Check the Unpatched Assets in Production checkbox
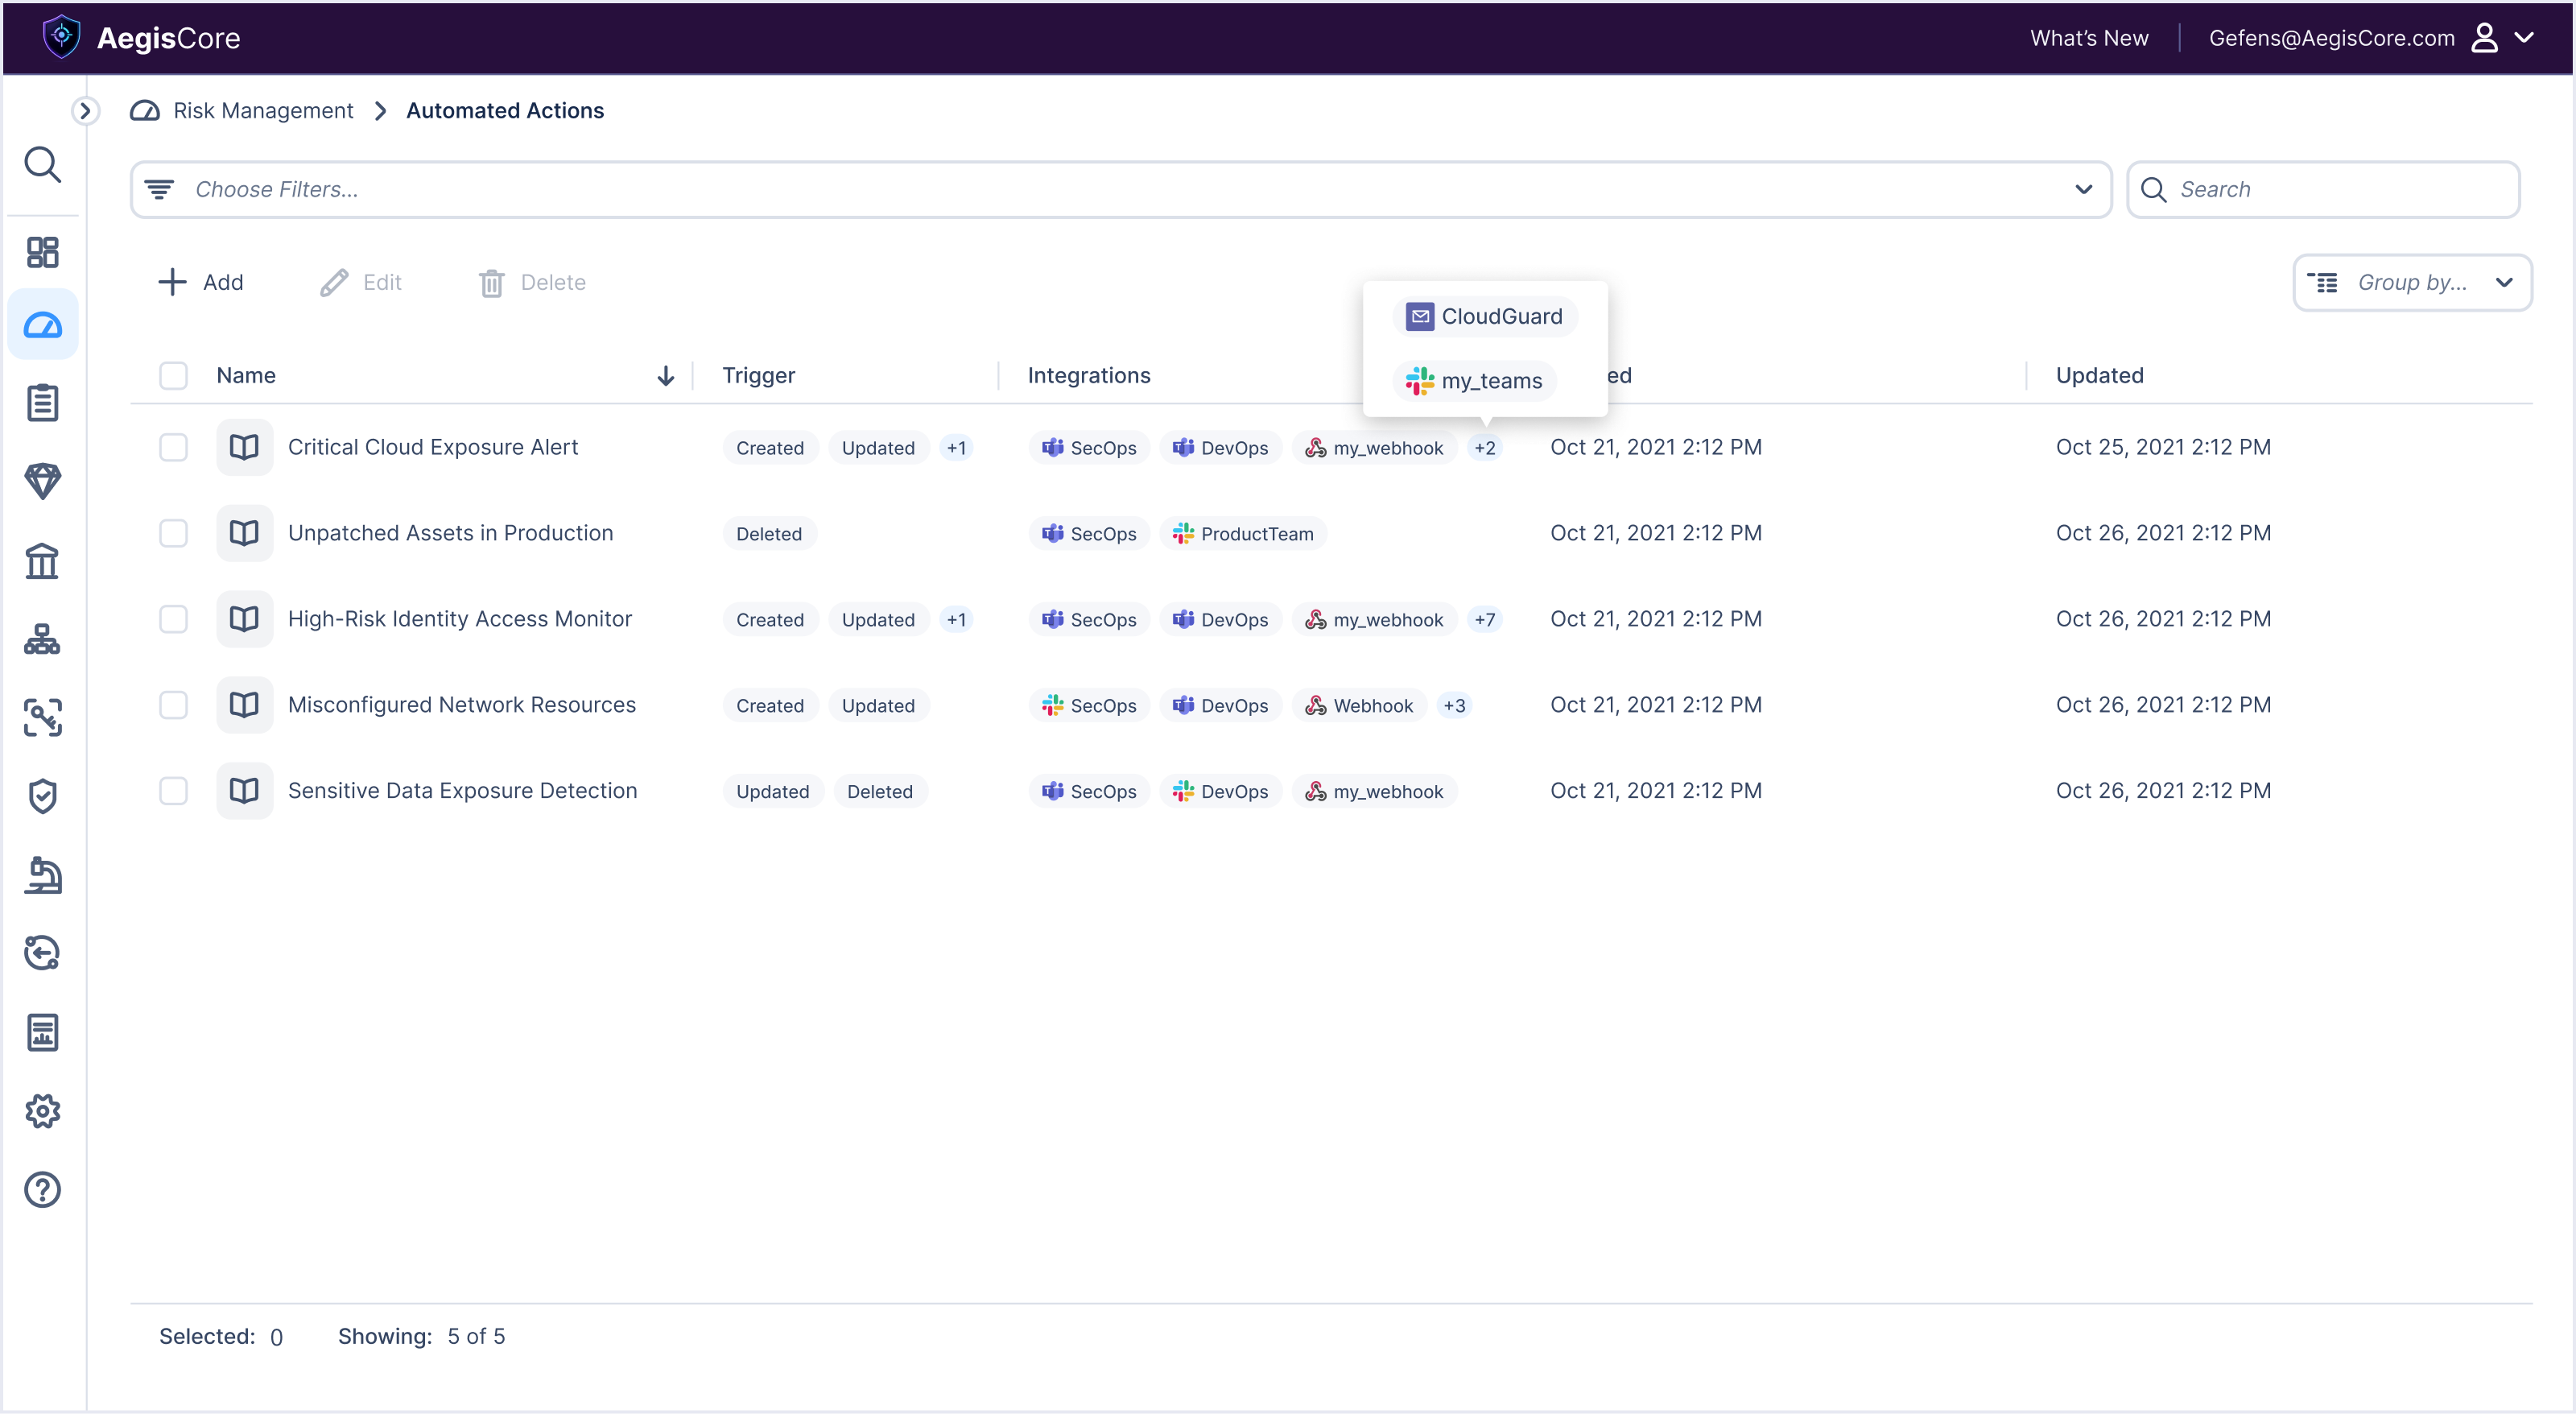 coord(173,533)
